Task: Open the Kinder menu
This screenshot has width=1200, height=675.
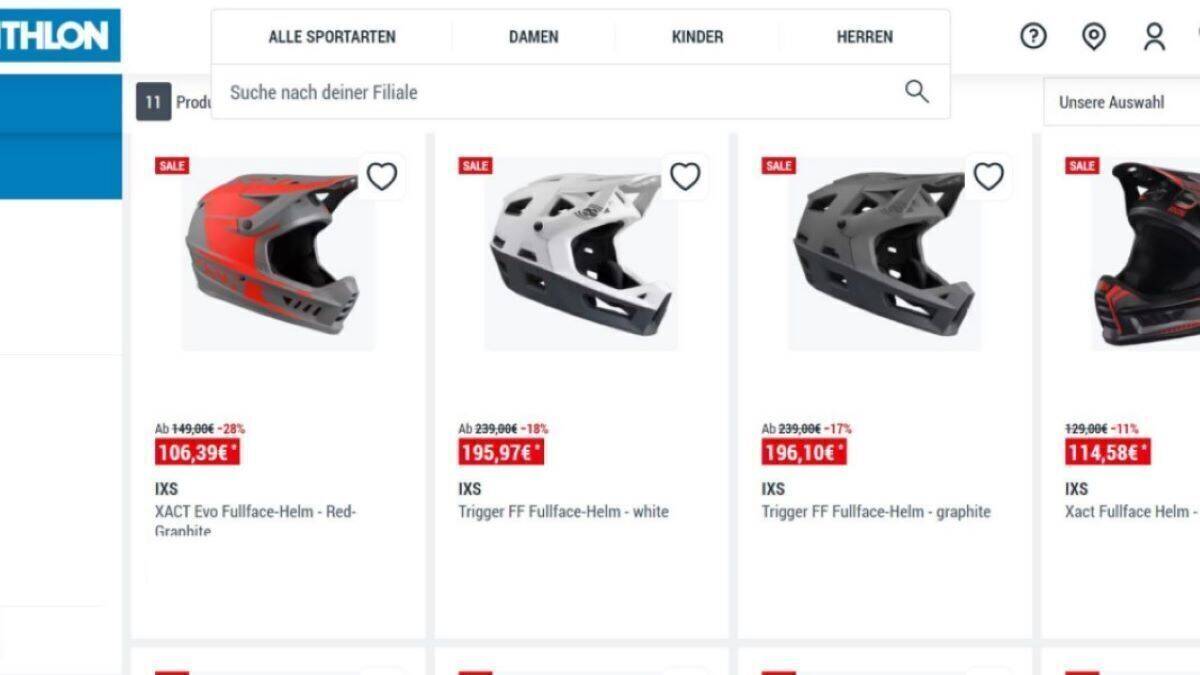Action: [x=697, y=37]
